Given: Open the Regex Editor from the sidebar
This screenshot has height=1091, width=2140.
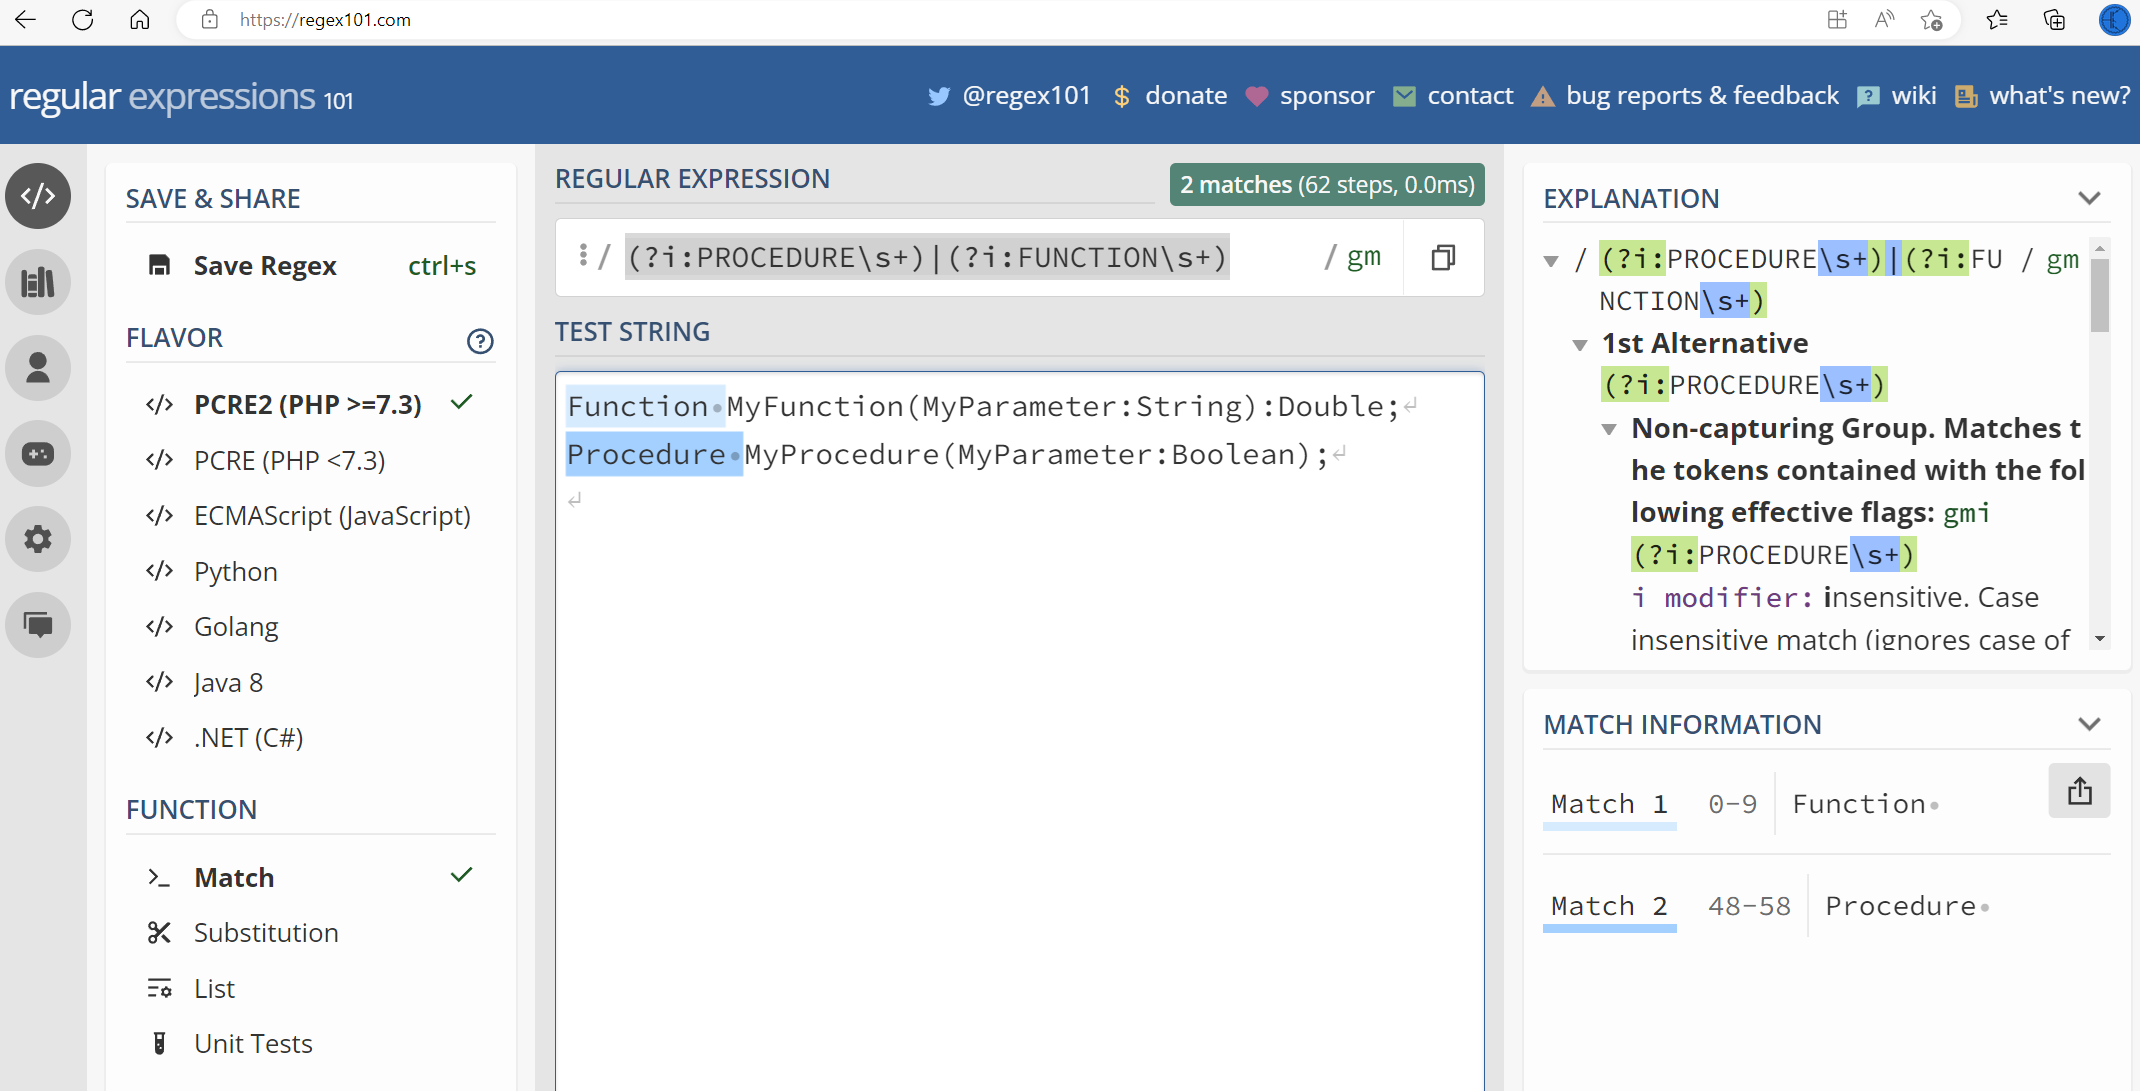Looking at the screenshot, I should click(38, 196).
